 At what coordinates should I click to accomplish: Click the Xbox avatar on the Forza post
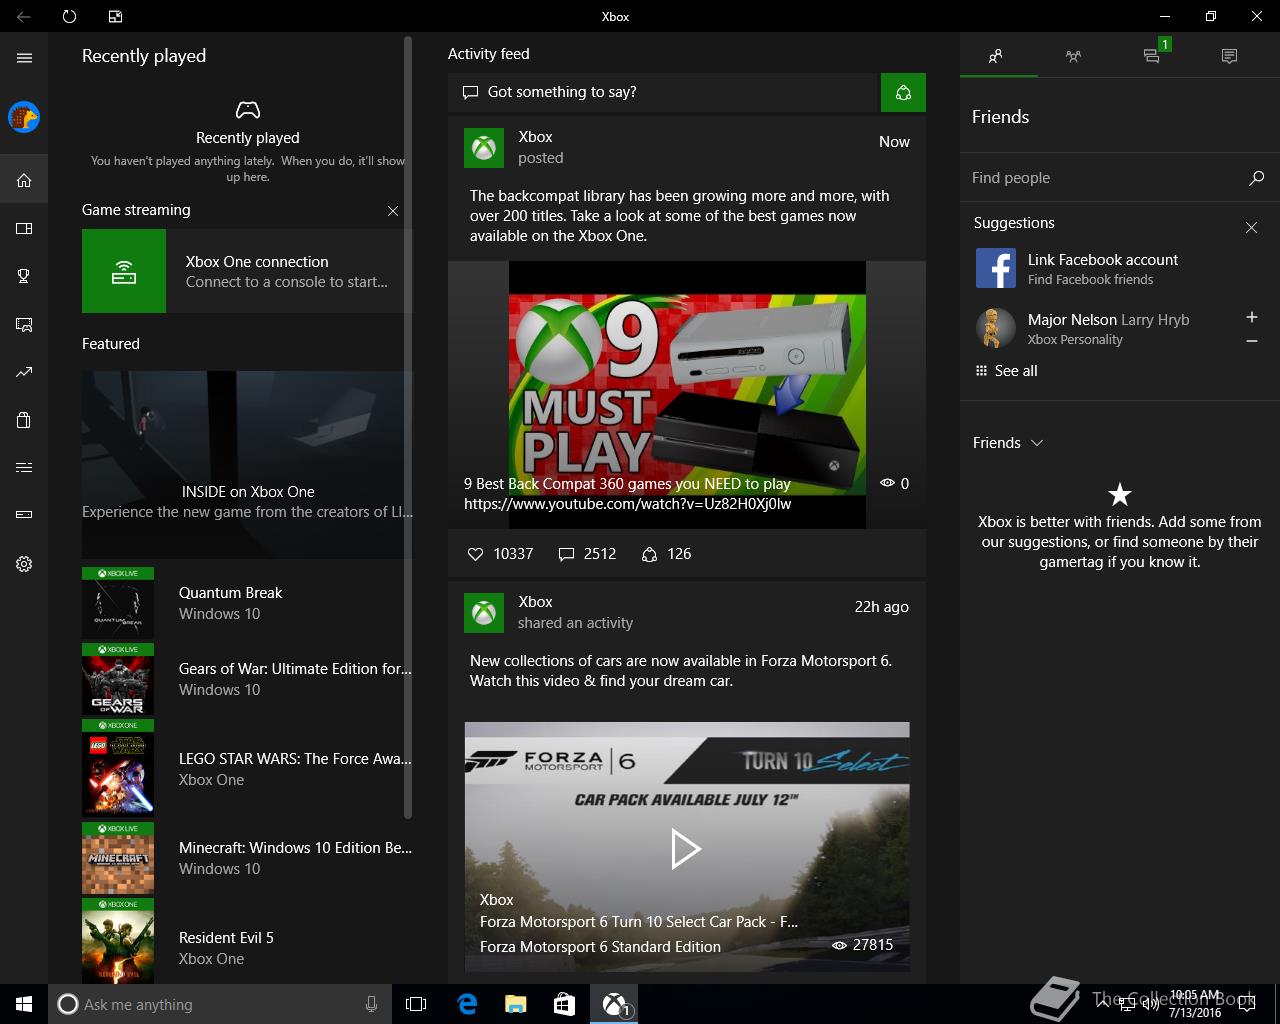[x=484, y=613]
